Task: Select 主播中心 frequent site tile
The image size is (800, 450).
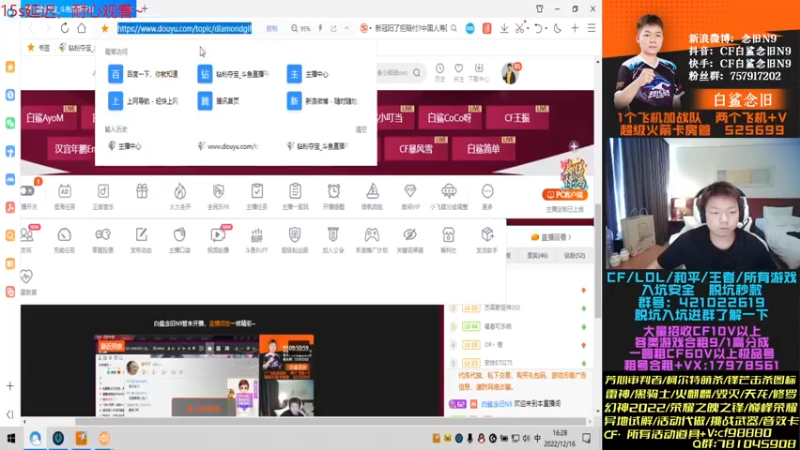Action: pyautogui.click(x=308, y=74)
